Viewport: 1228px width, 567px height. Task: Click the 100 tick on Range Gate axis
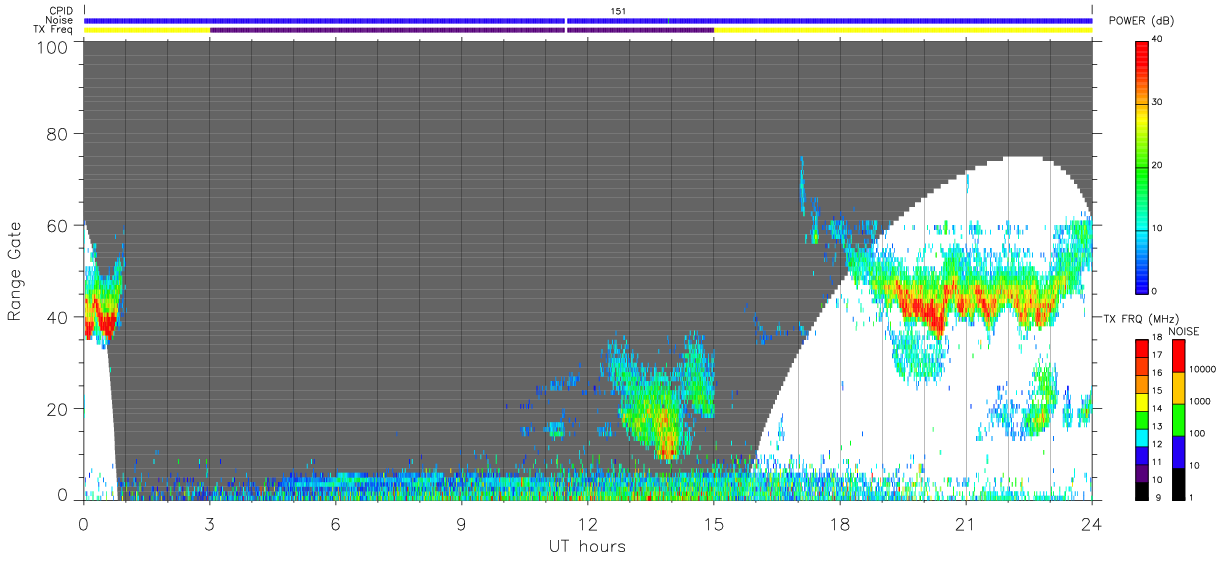50,47
